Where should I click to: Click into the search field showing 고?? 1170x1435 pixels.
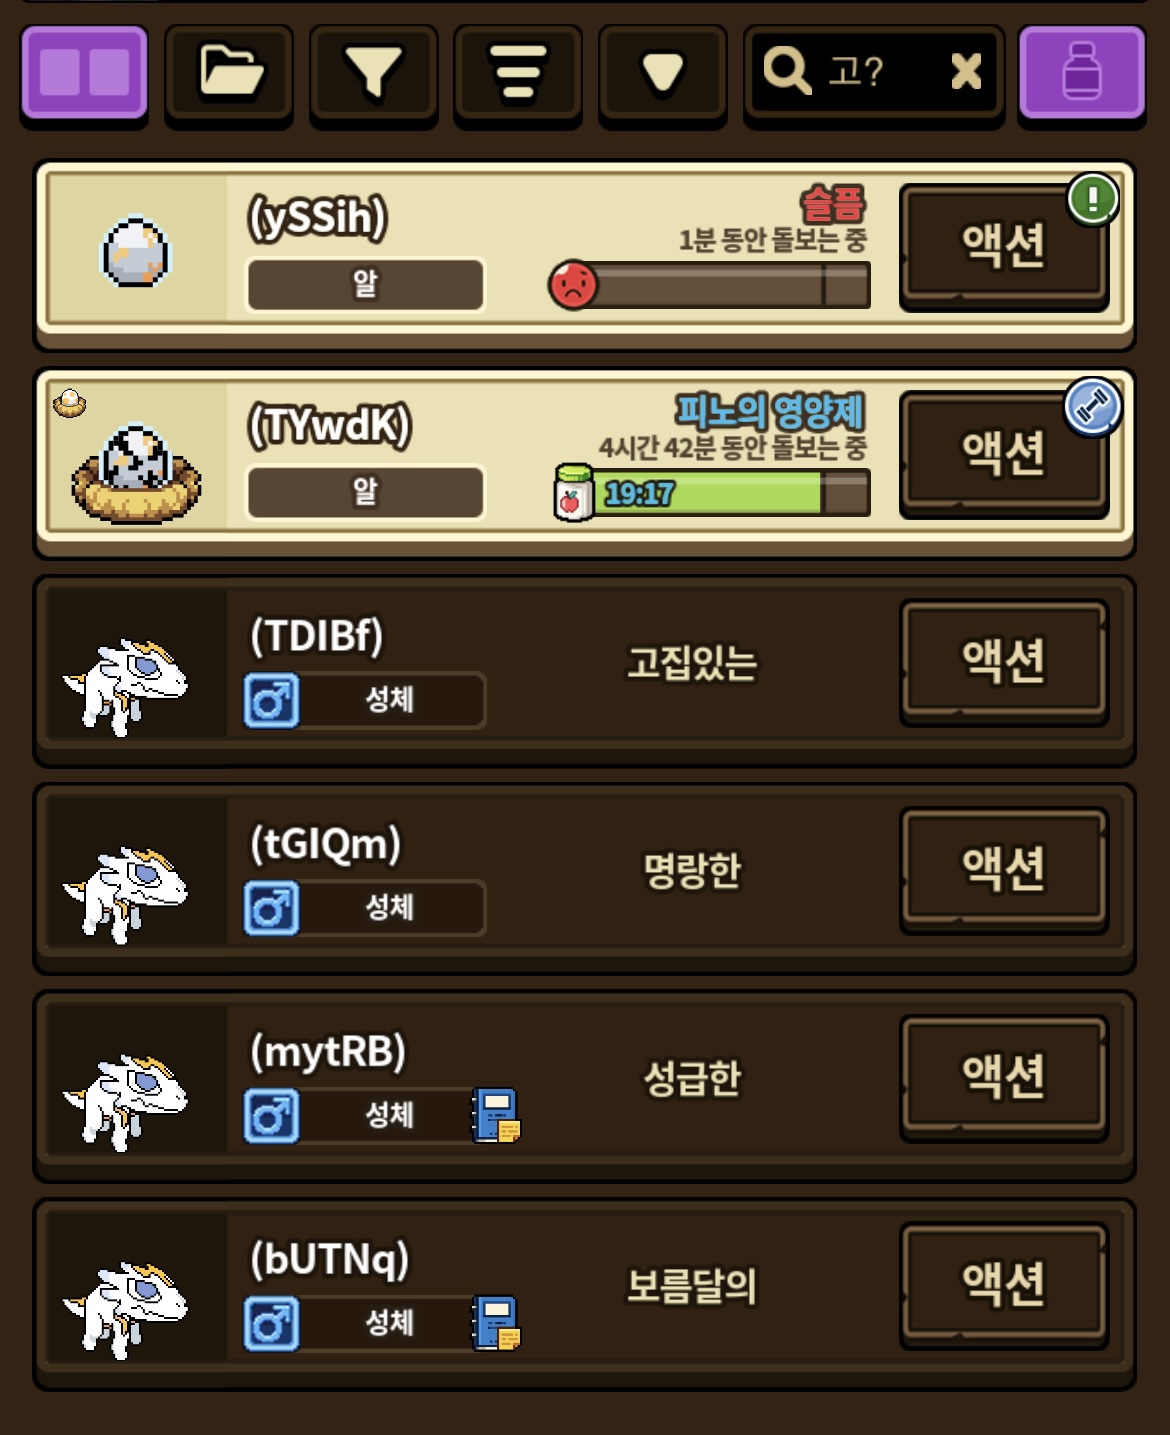(x=874, y=73)
